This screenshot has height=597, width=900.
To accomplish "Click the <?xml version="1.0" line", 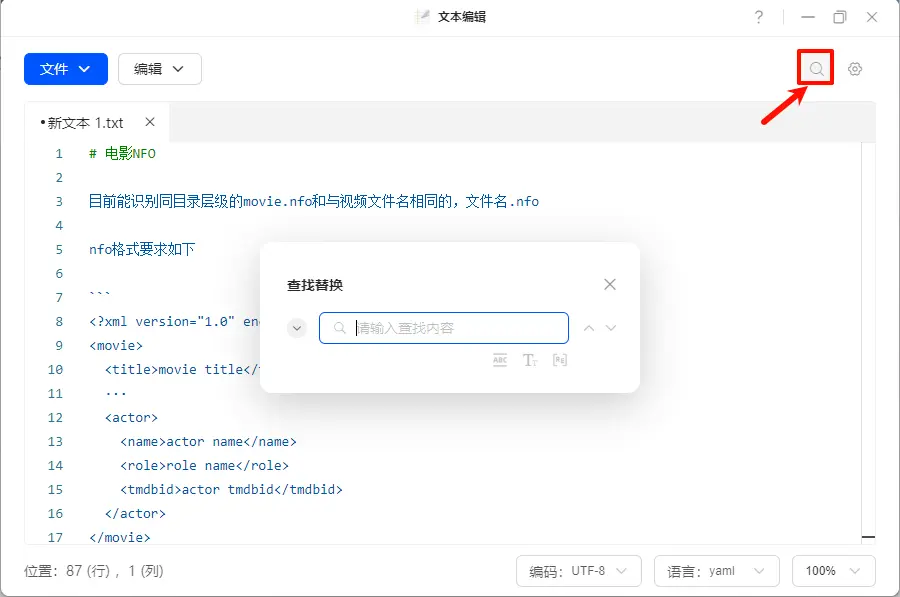I will (x=174, y=321).
